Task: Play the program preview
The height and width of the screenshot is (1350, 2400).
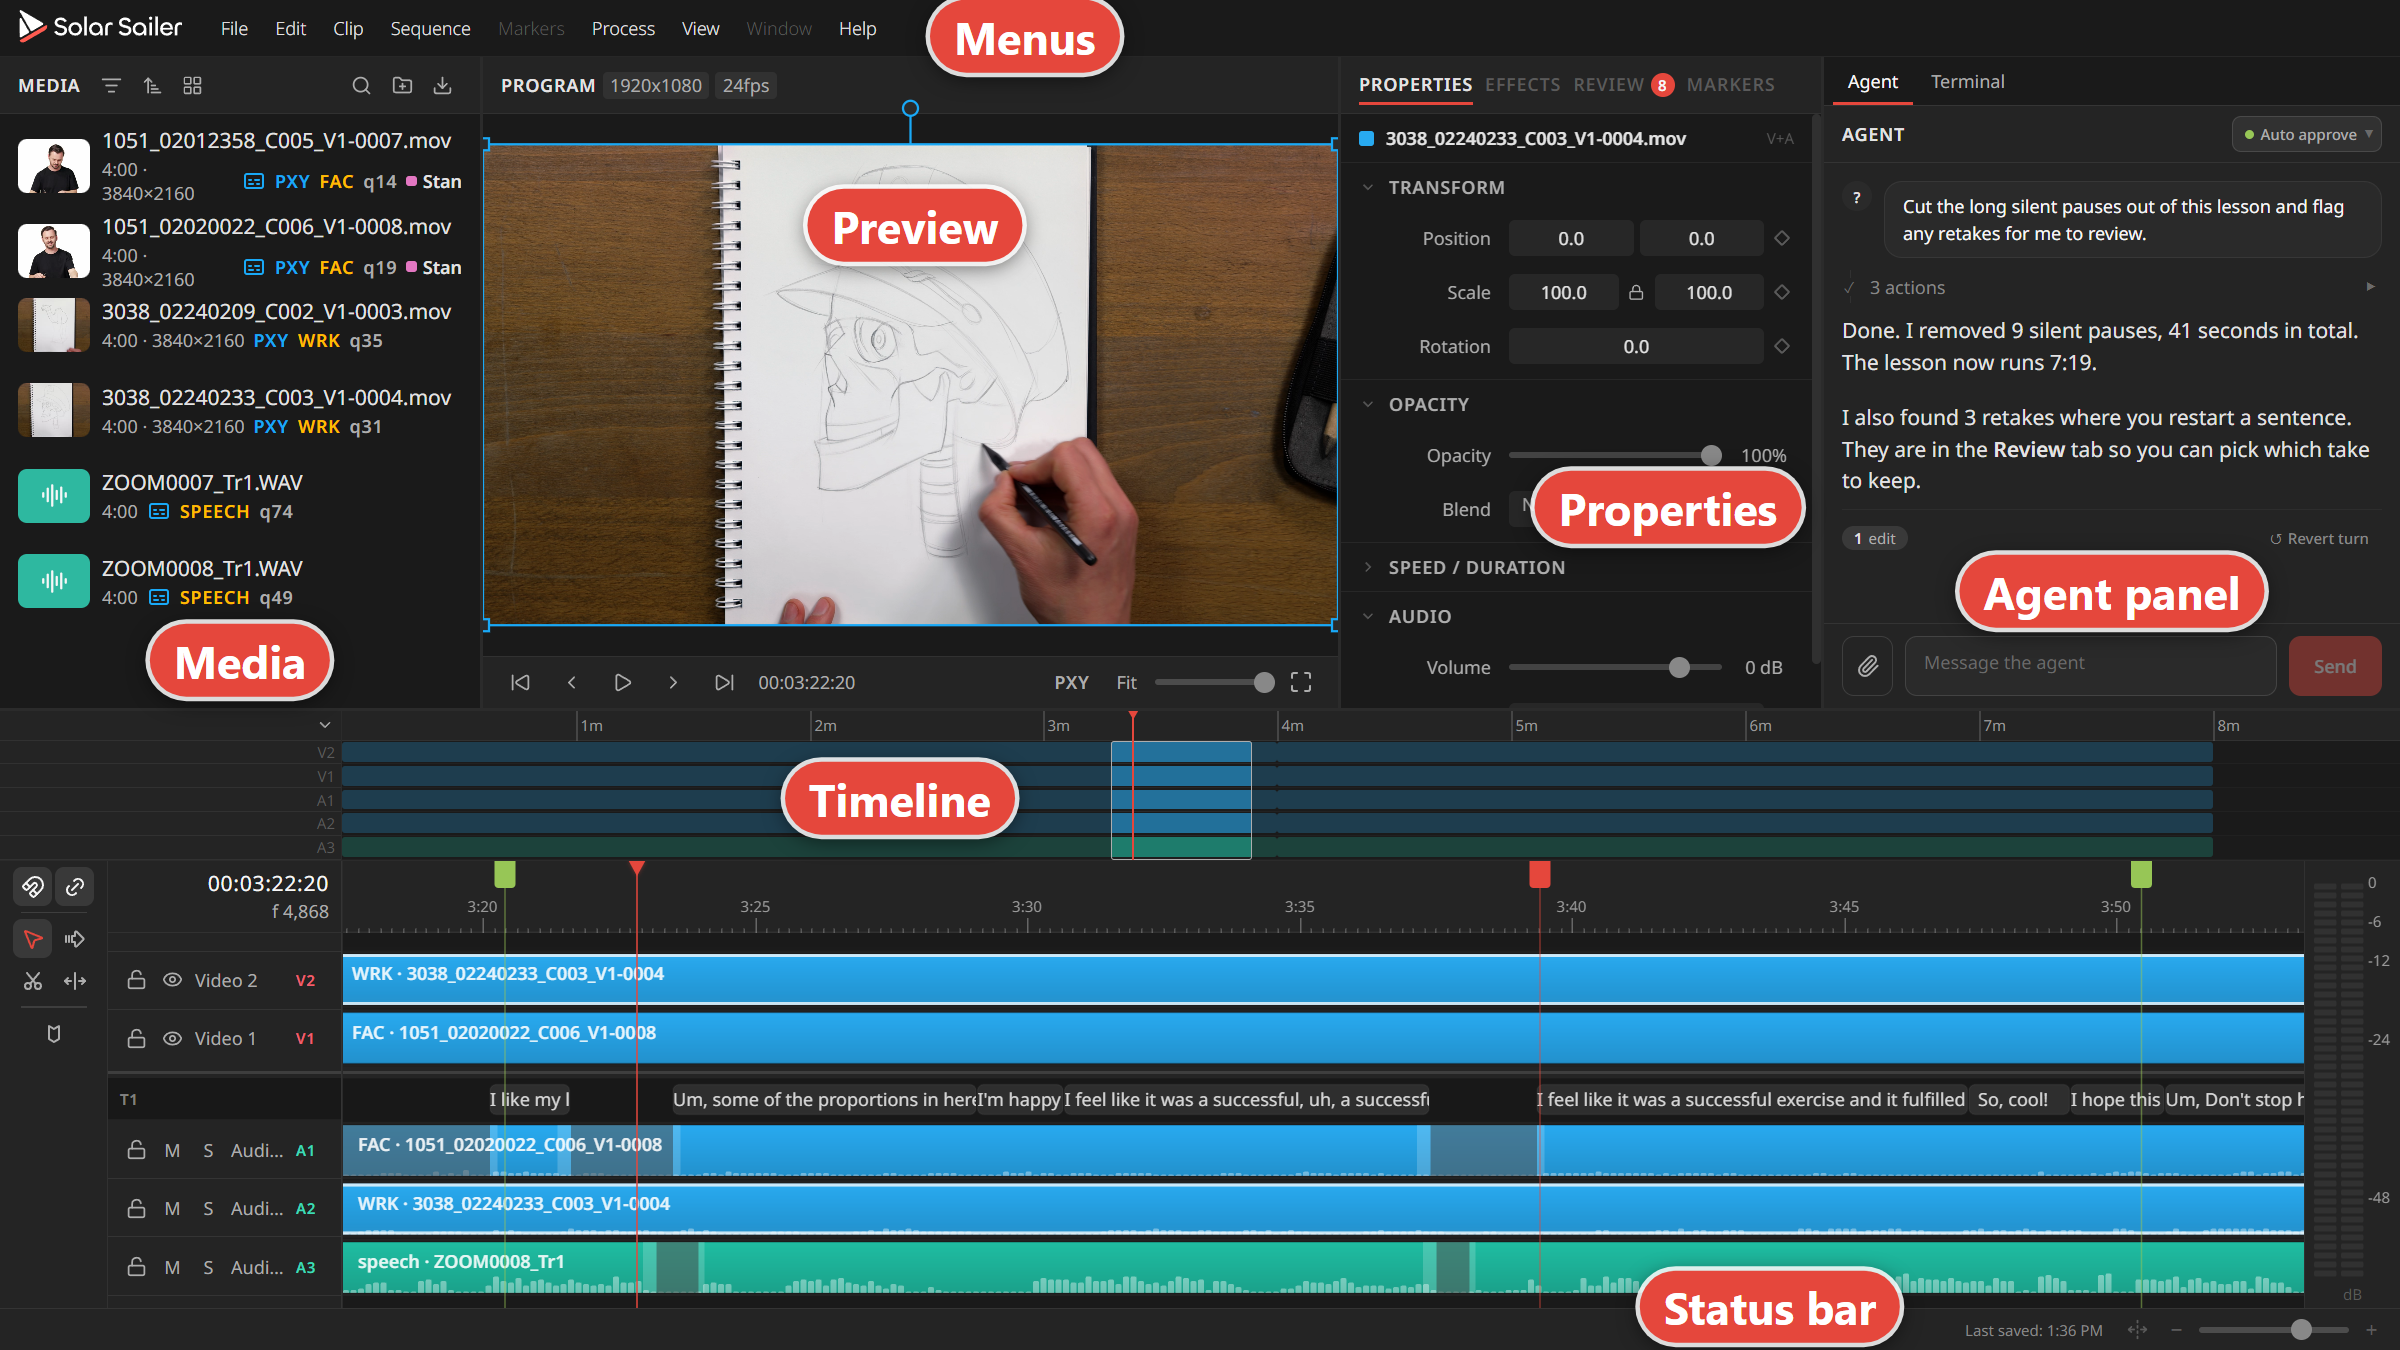Action: point(622,682)
